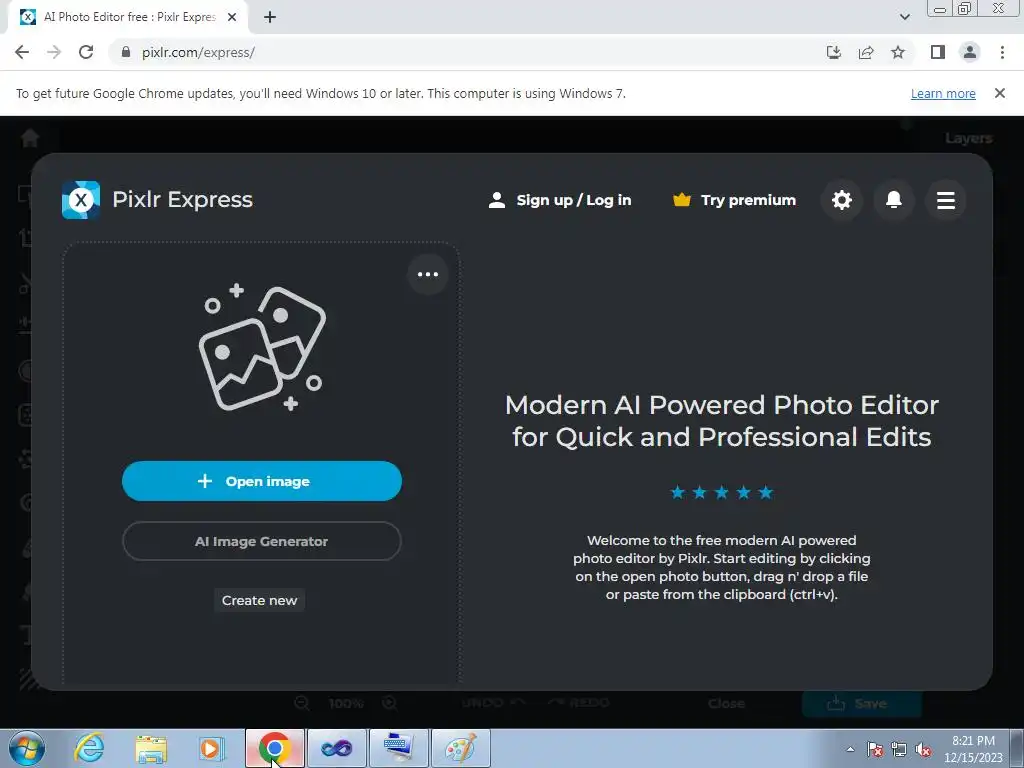Open the settings gear in Pixlr header
The height and width of the screenshot is (768, 1024).
[842, 200]
